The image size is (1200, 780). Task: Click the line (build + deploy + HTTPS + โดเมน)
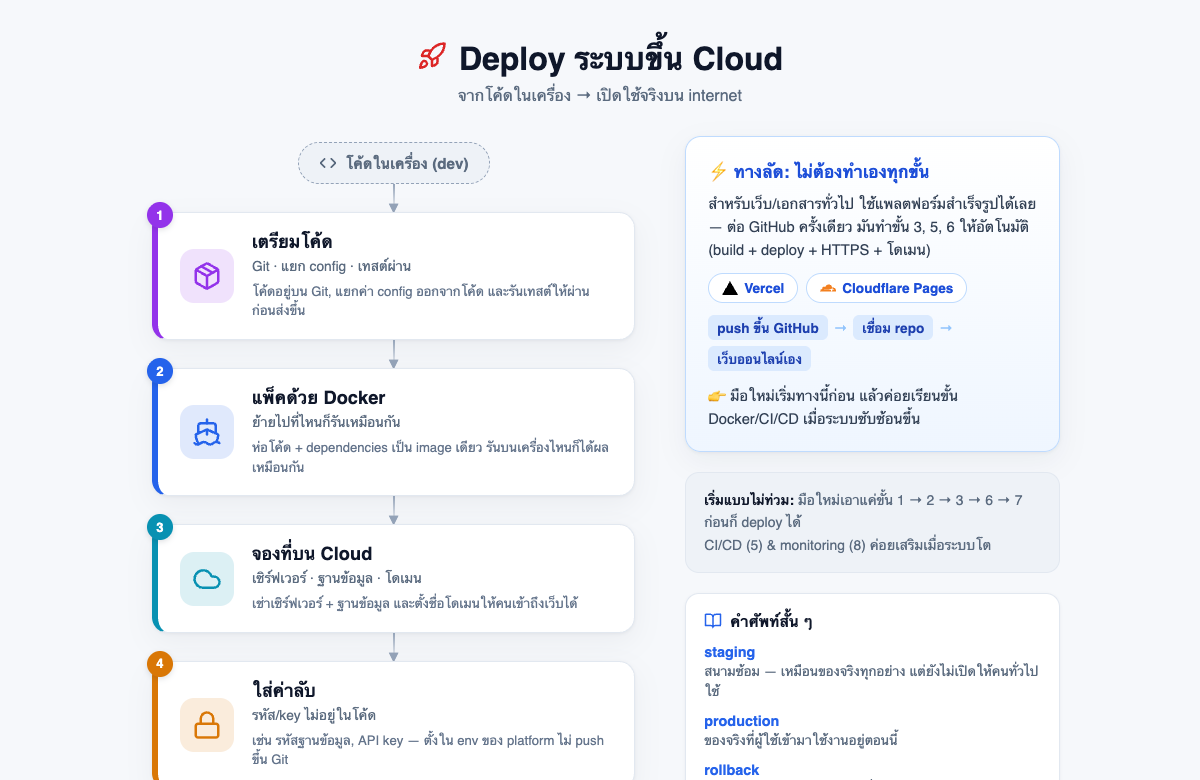point(819,249)
